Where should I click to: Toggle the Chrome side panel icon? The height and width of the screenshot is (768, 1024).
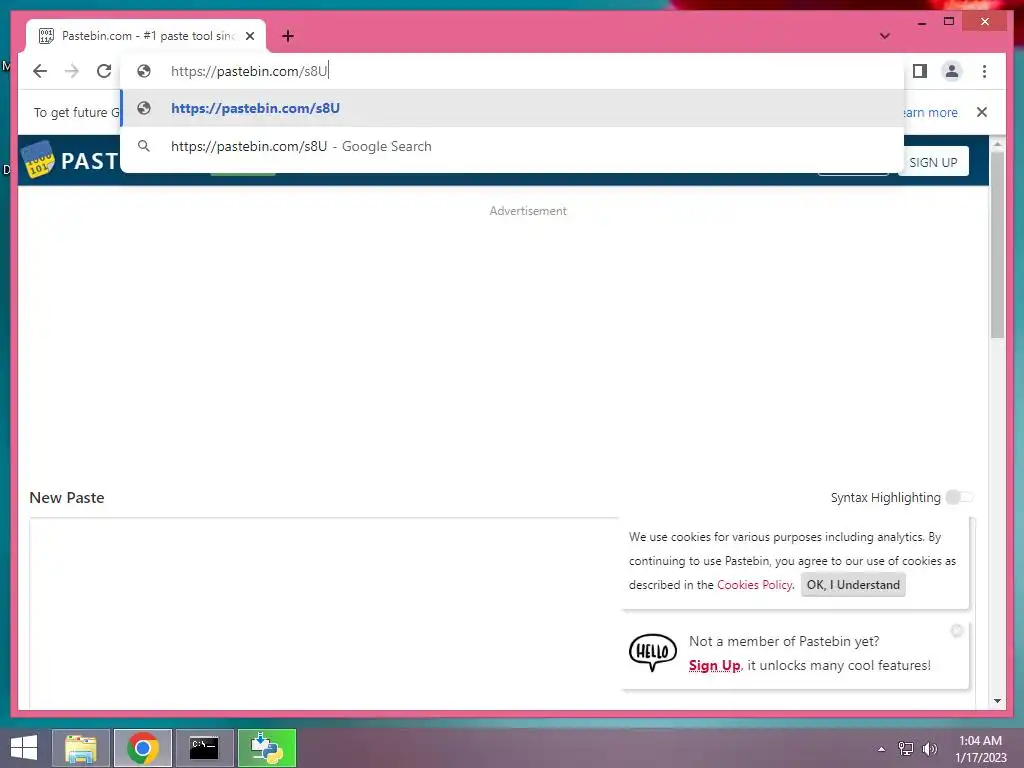pos(920,71)
